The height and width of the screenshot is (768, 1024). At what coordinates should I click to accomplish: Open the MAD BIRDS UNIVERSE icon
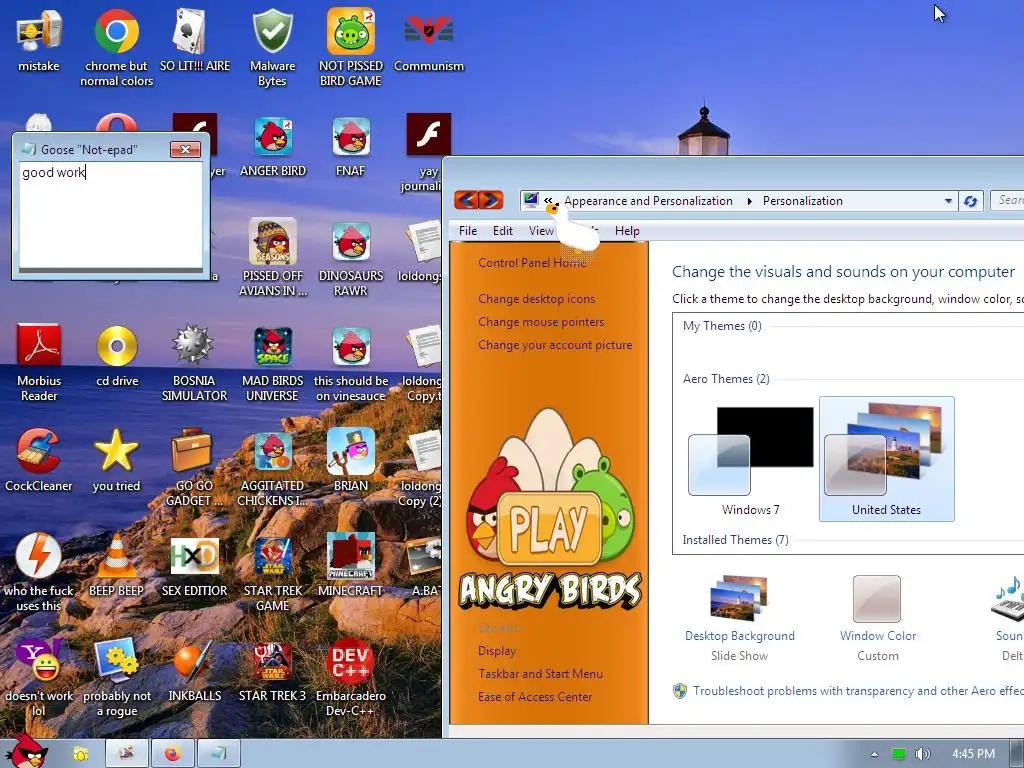272,362
